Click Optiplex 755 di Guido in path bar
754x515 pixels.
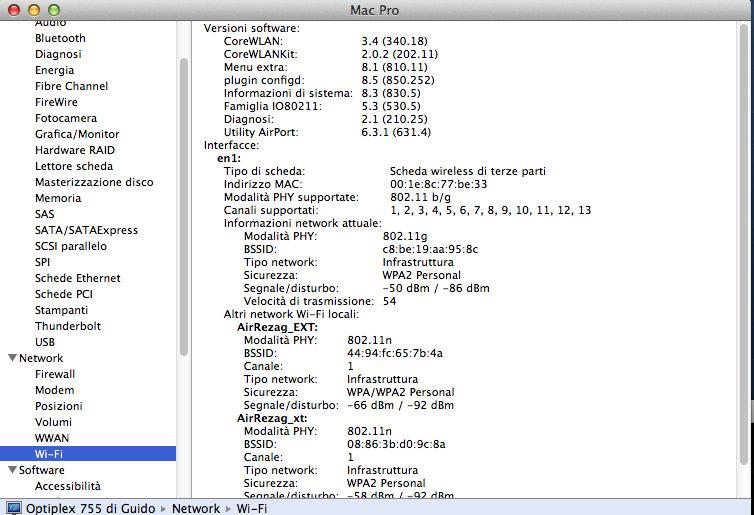point(89,508)
